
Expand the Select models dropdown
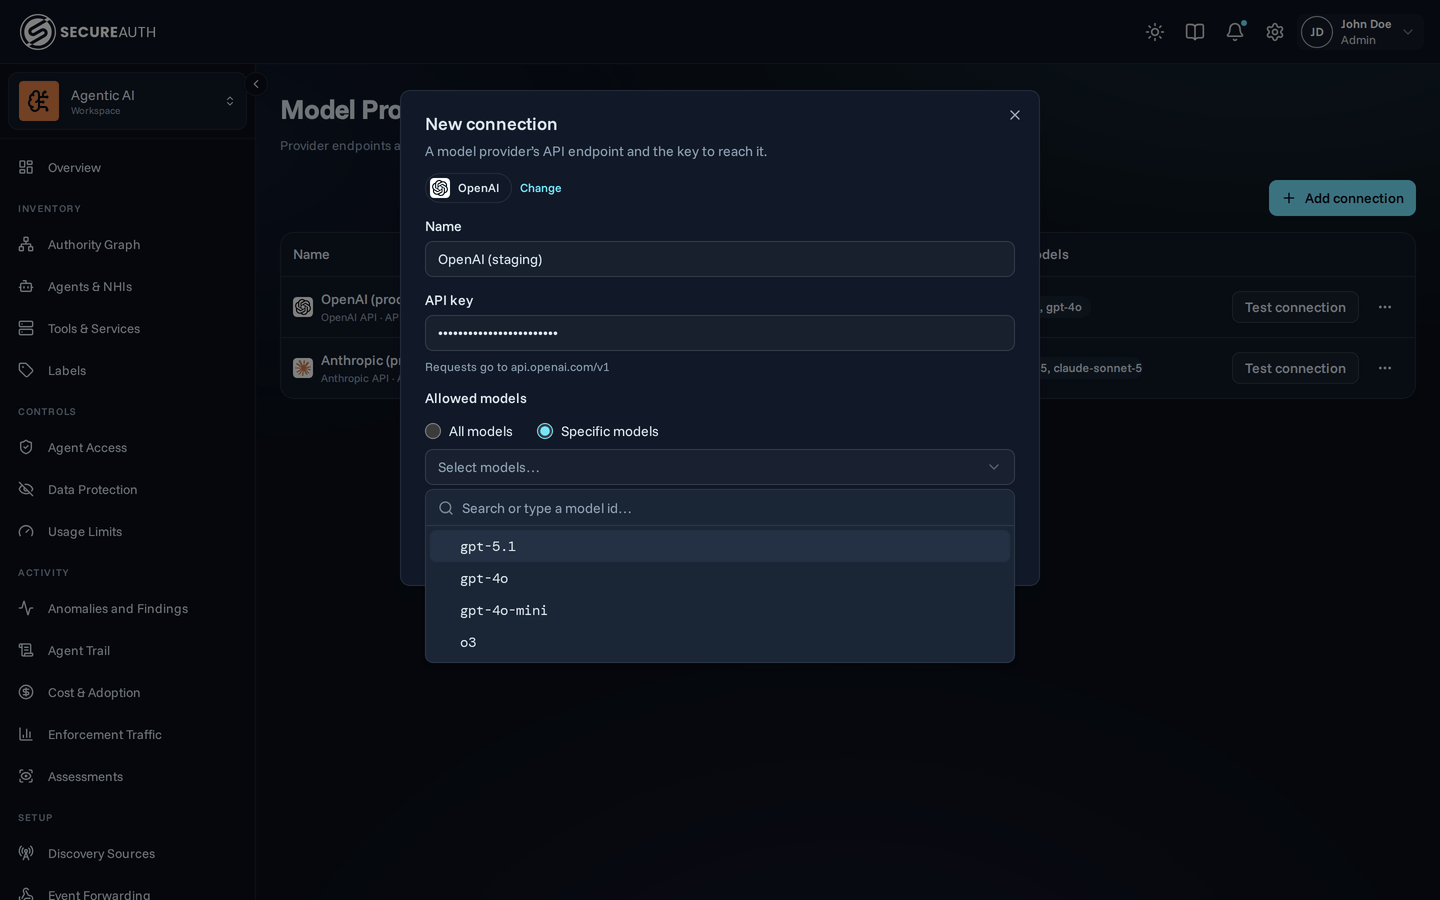[x=720, y=467]
